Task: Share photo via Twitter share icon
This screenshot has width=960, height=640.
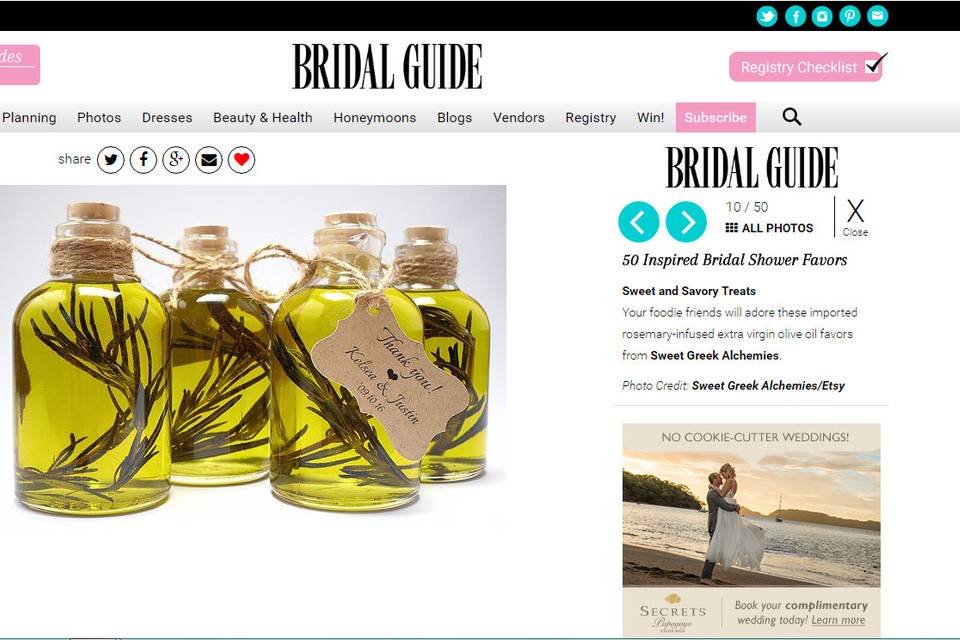Action: click(x=111, y=160)
